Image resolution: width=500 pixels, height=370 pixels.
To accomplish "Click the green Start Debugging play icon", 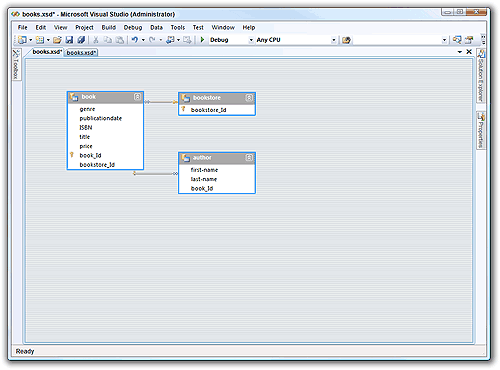I will pos(202,40).
